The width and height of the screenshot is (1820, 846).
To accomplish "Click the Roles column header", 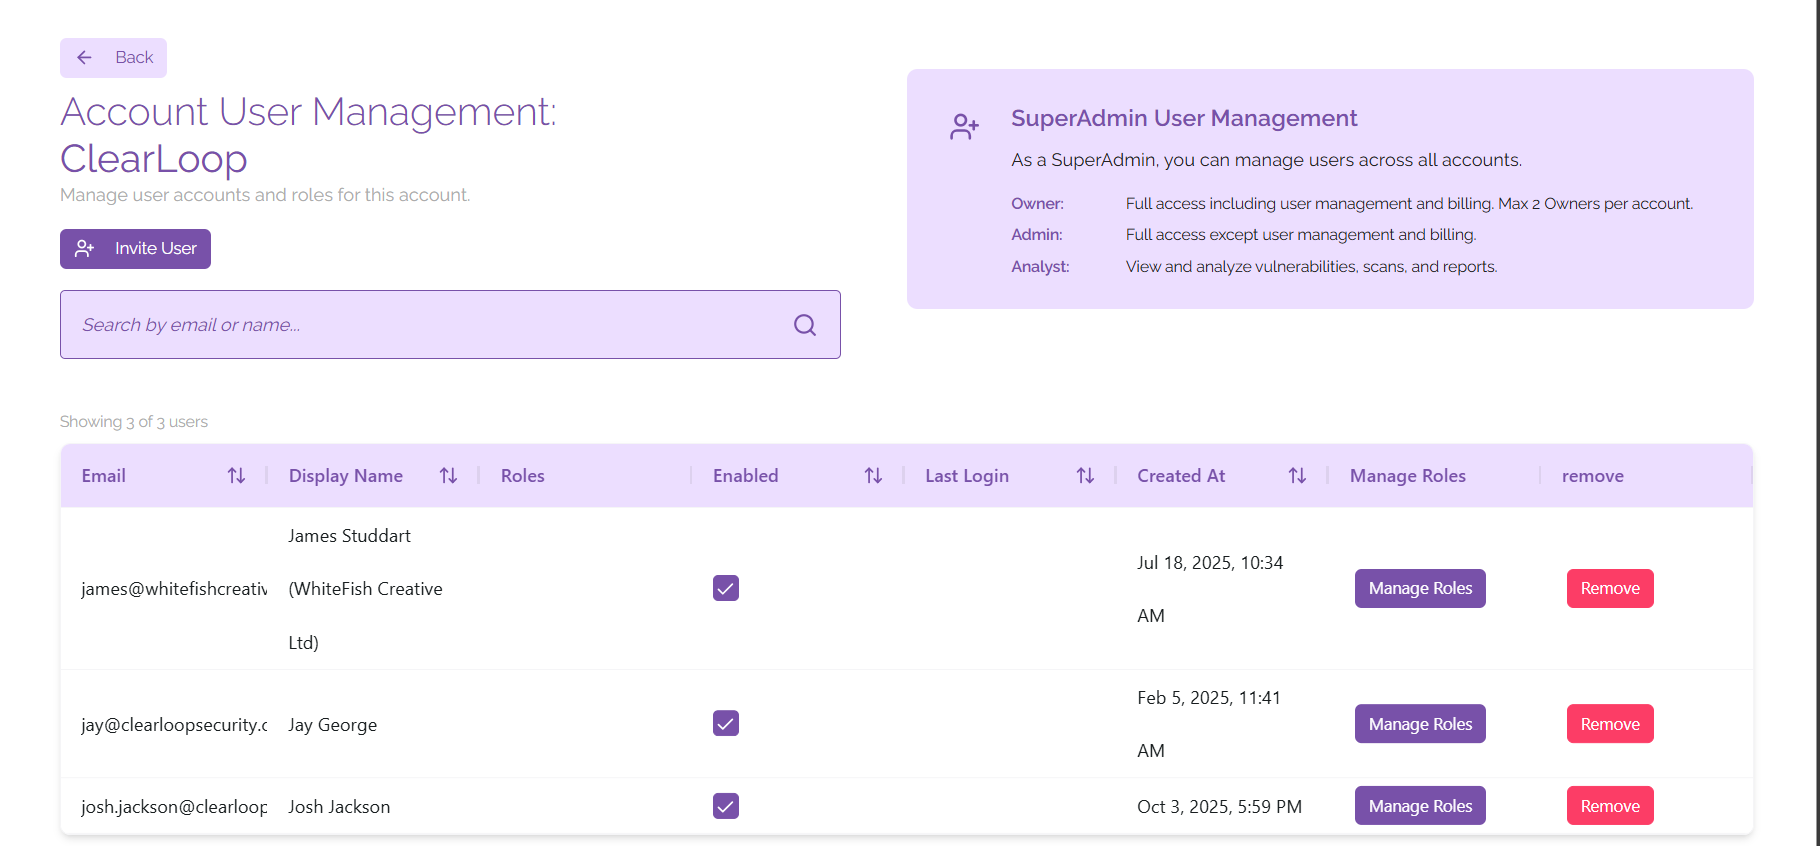I will (523, 476).
